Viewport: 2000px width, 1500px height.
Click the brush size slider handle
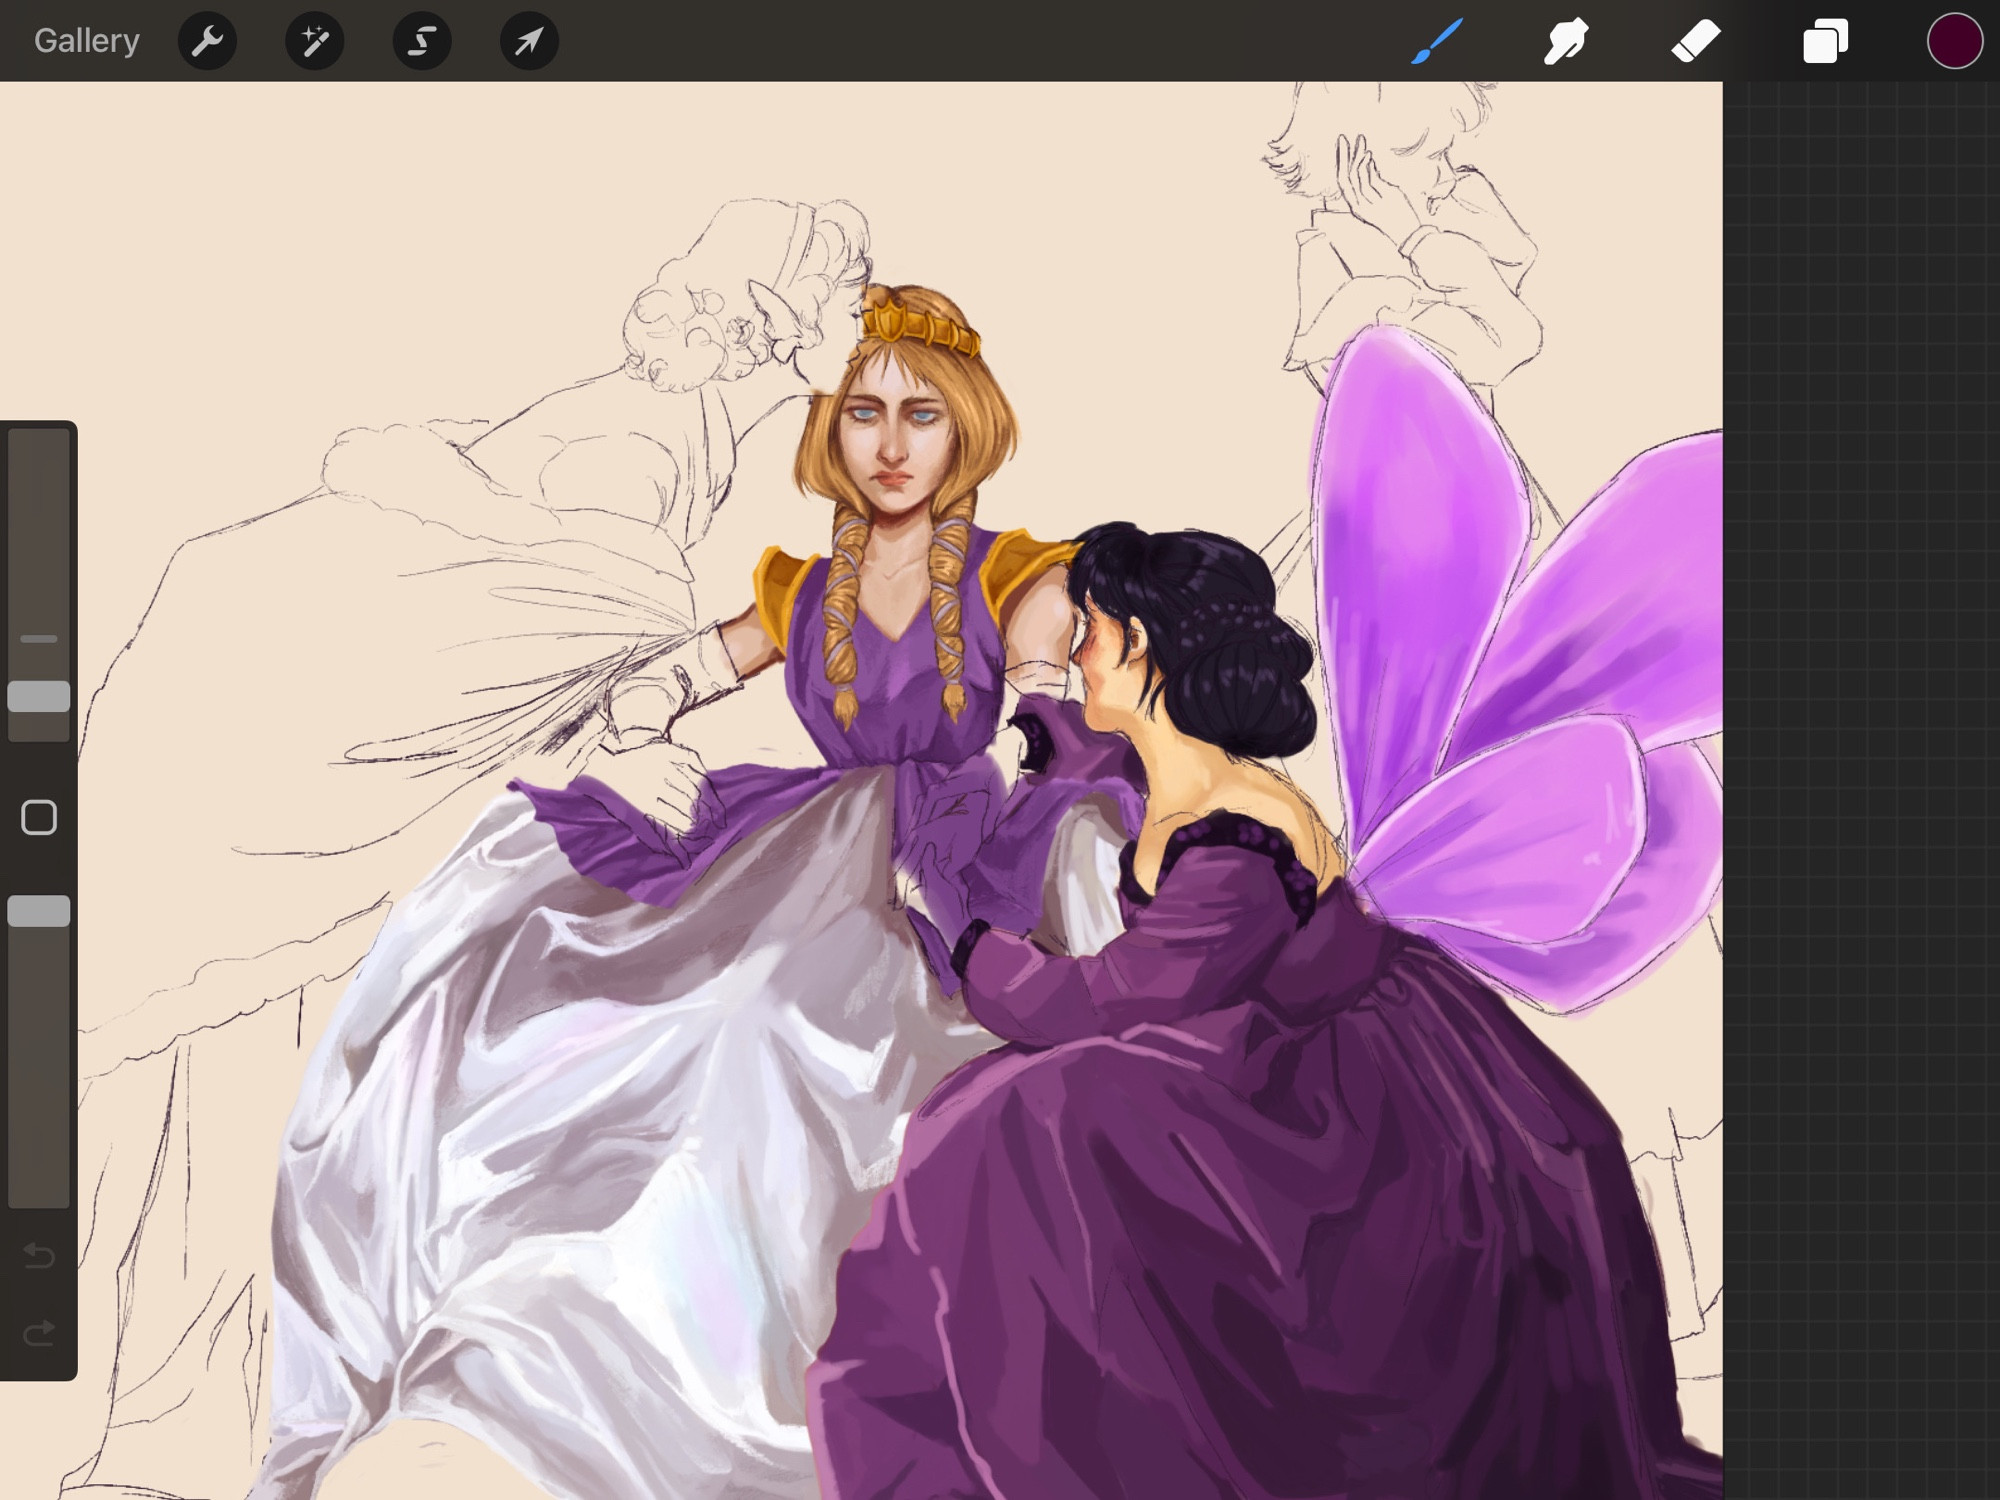(39, 696)
